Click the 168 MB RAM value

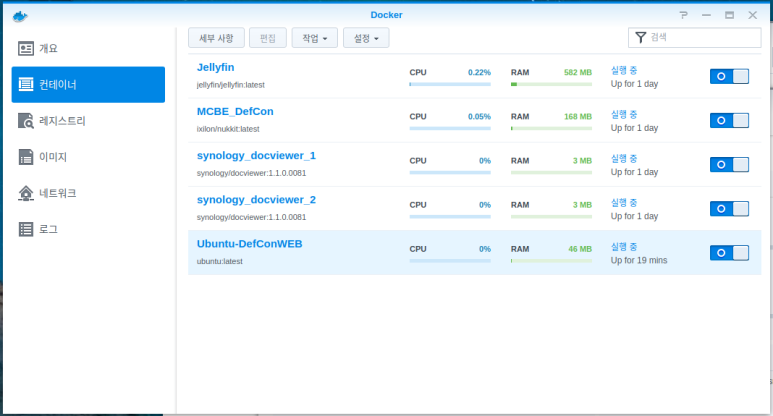pos(578,116)
